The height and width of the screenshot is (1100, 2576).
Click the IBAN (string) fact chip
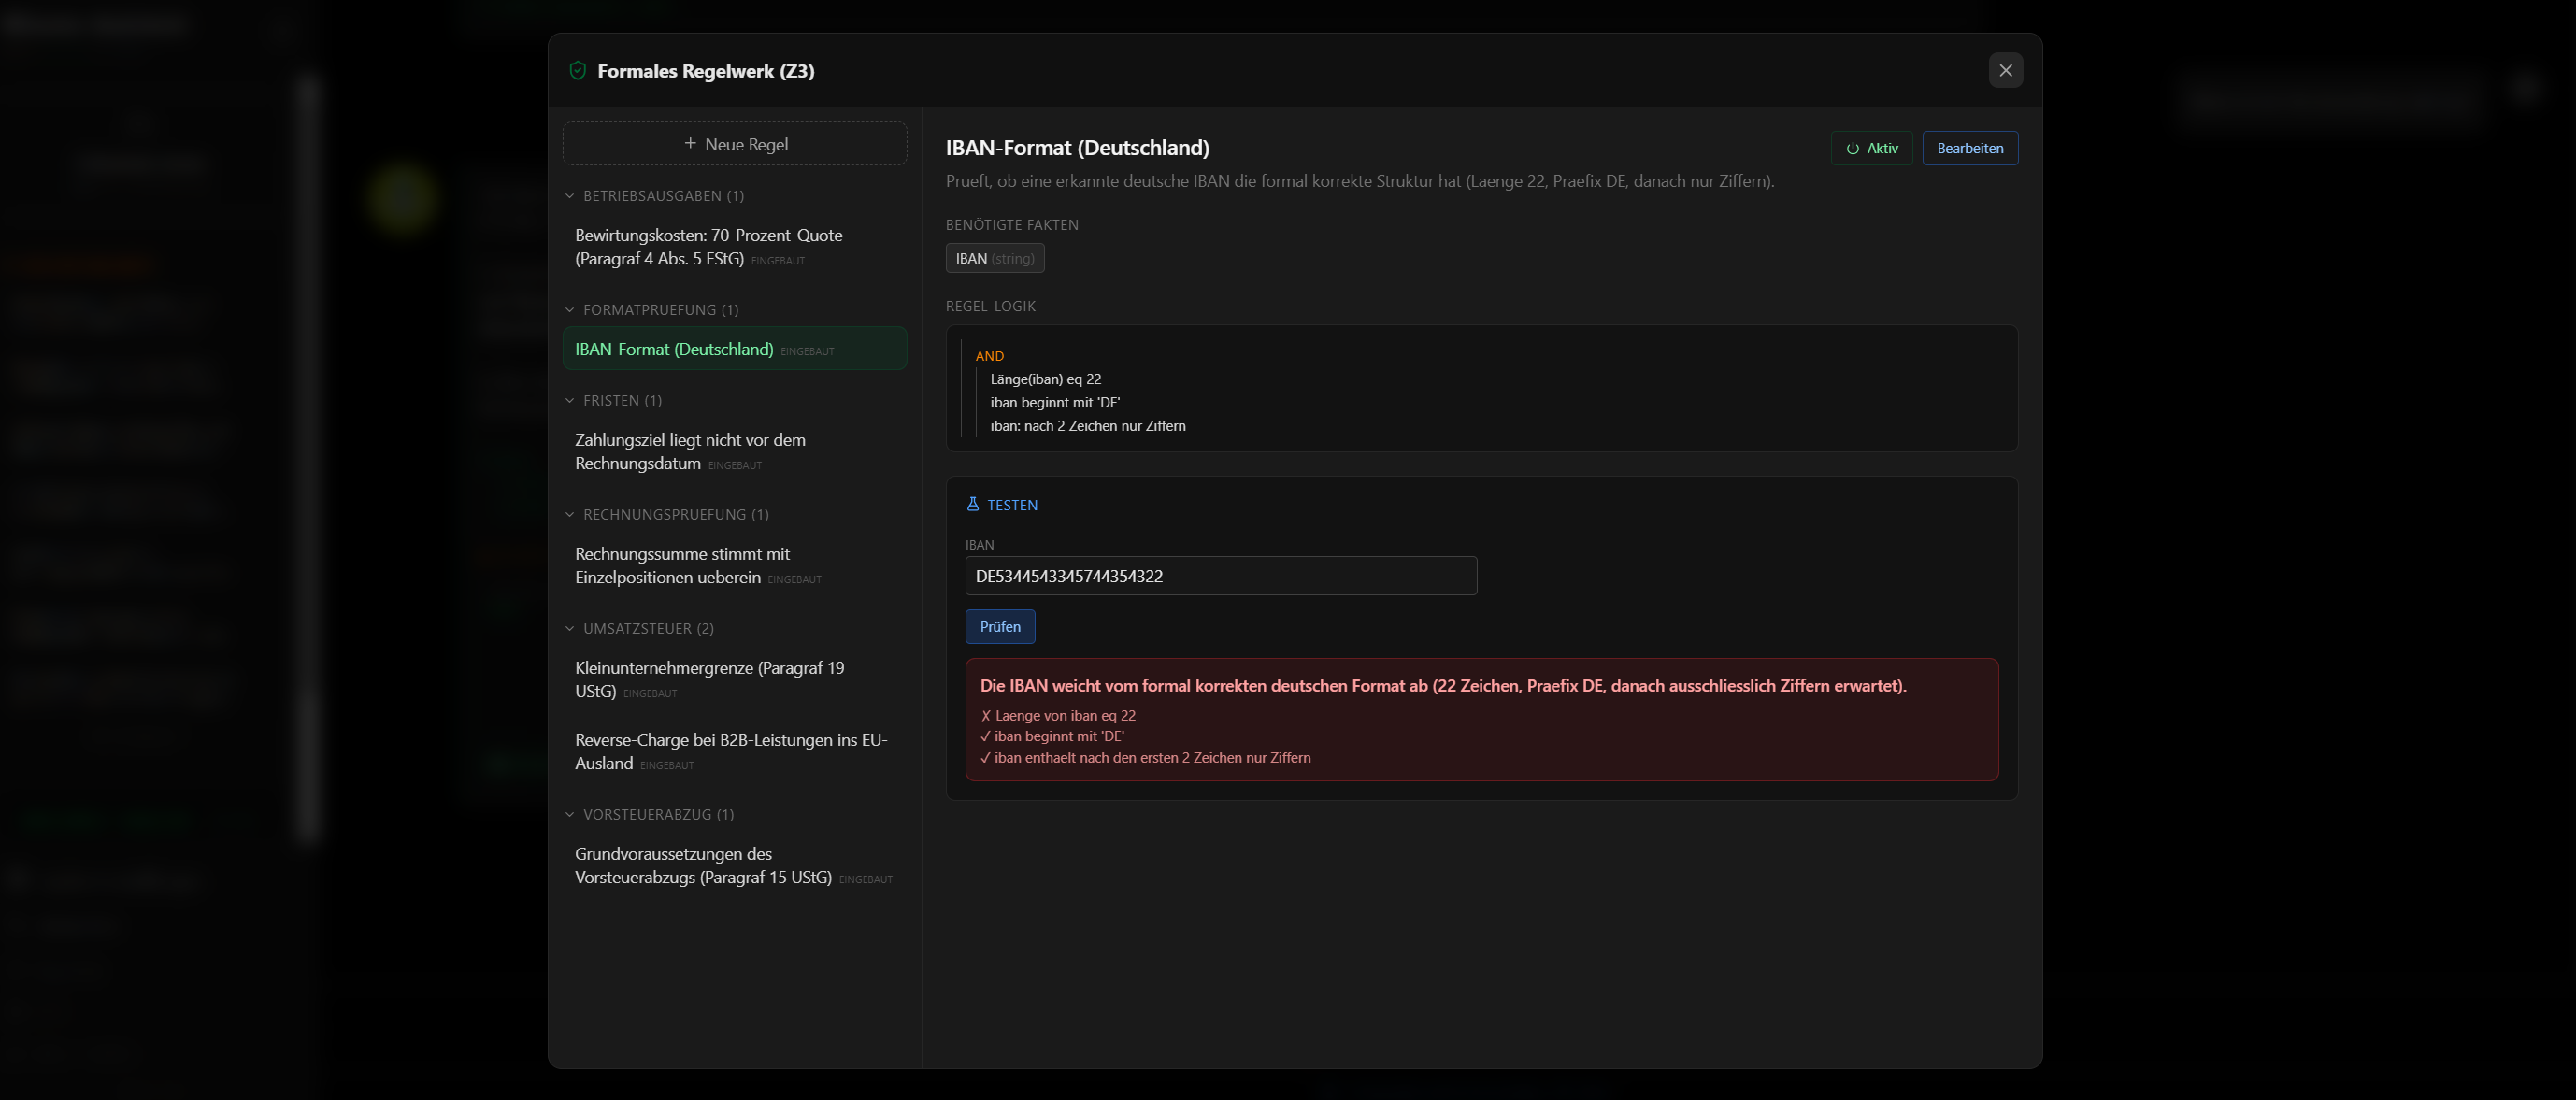click(x=995, y=258)
